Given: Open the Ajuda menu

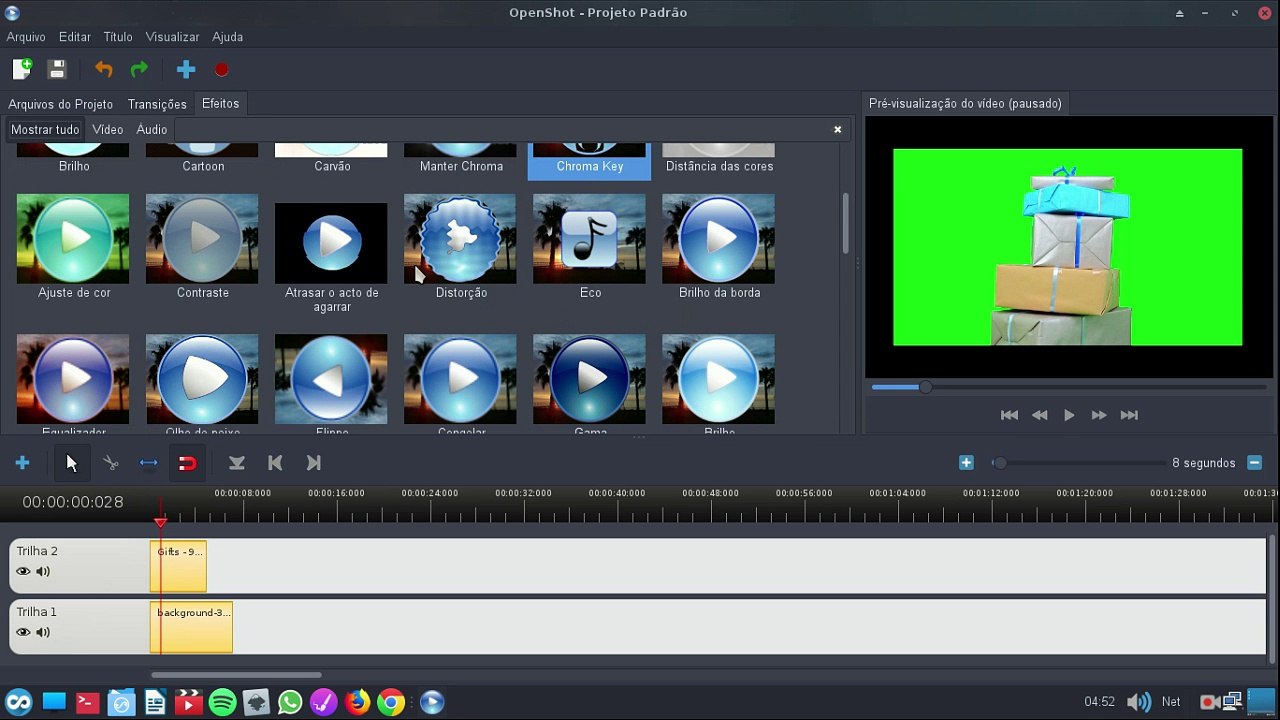Looking at the screenshot, I should tap(228, 37).
